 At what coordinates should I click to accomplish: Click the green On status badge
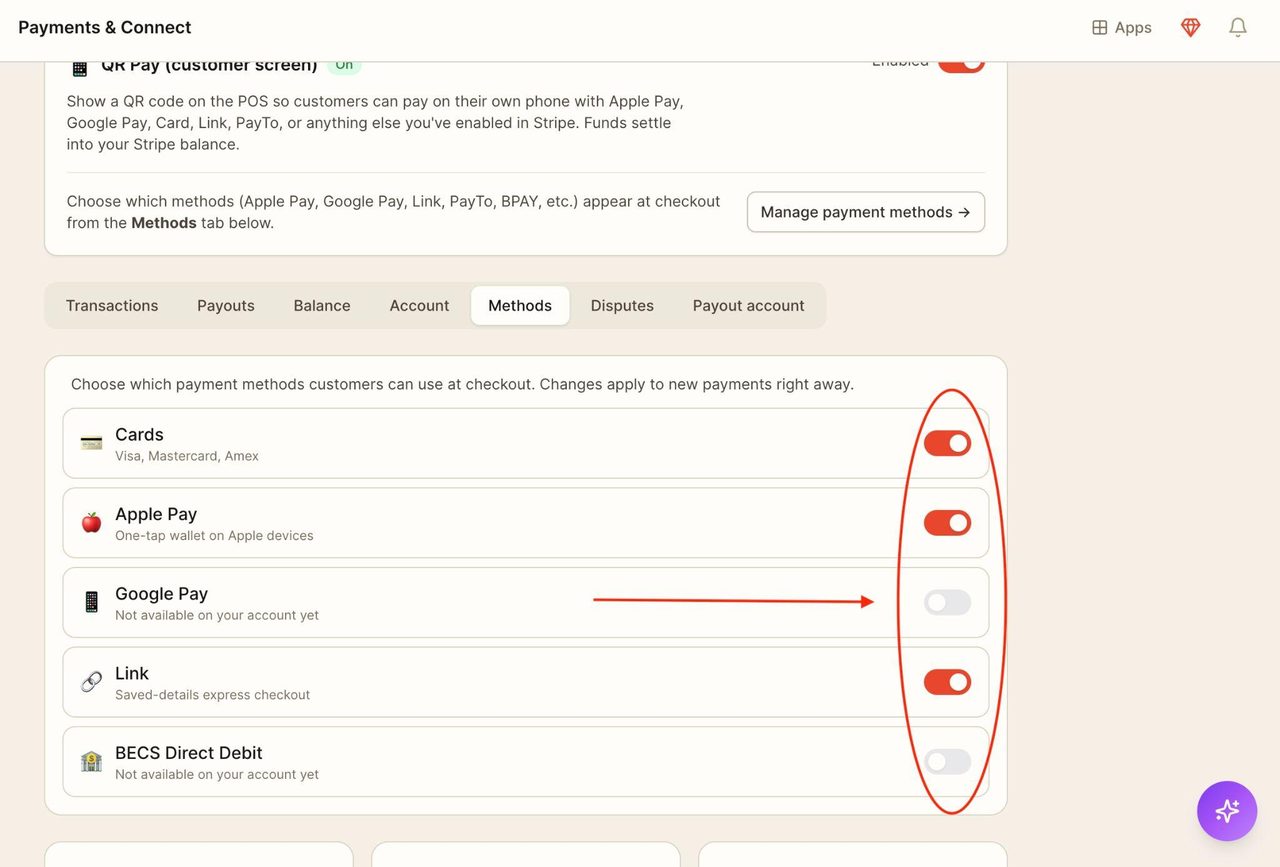tap(344, 67)
